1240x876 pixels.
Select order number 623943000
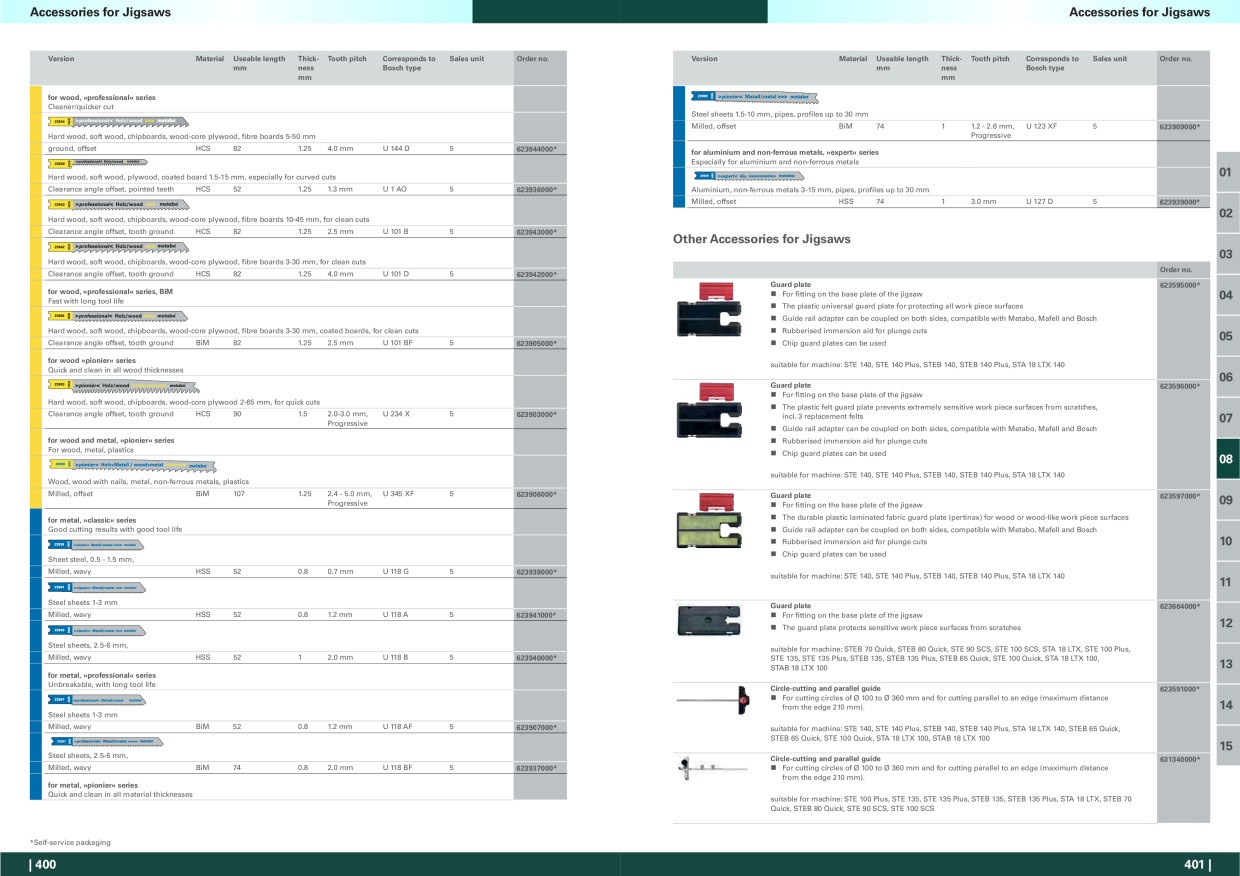pyautogui.click(x=536, y=232)
